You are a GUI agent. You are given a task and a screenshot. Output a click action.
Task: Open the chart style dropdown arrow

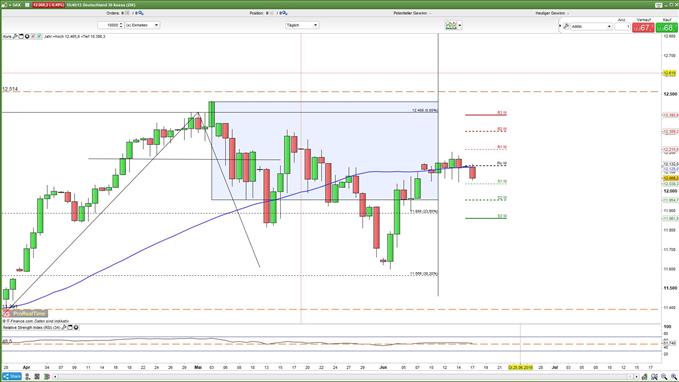460,26
